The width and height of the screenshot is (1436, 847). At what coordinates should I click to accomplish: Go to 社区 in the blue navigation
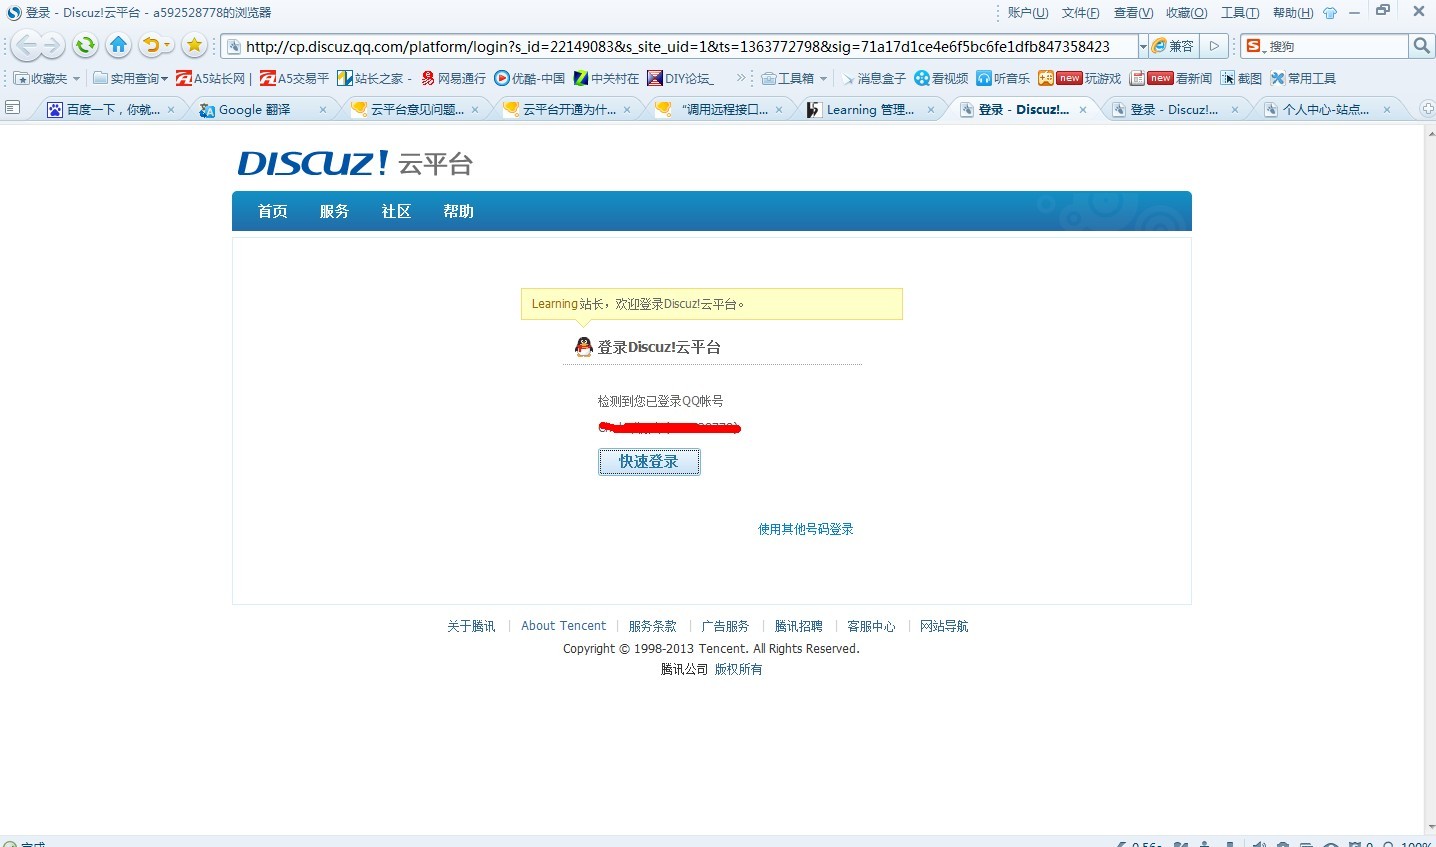tap(397, 211)
